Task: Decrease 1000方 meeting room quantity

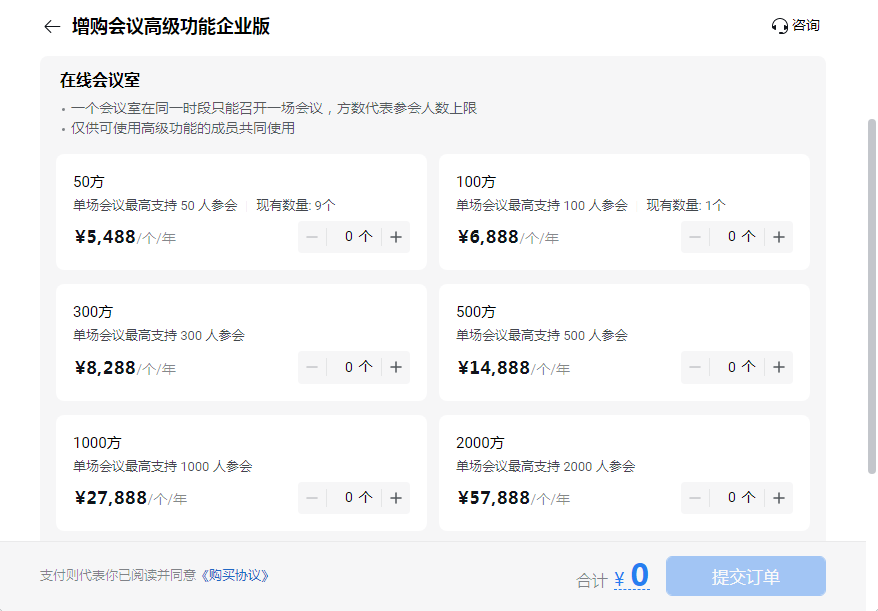Action: [312, 498]
